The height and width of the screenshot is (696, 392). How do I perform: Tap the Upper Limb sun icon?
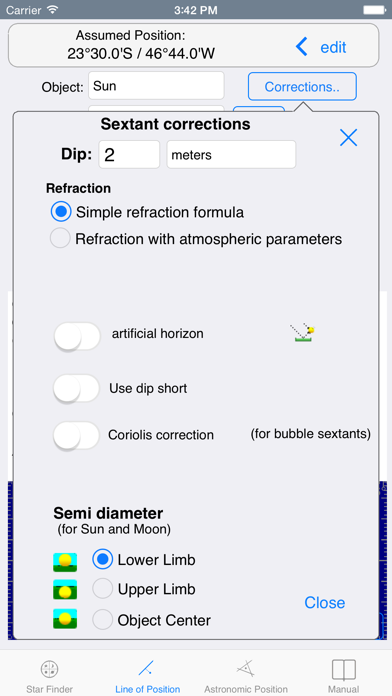(x=65, y=589)
